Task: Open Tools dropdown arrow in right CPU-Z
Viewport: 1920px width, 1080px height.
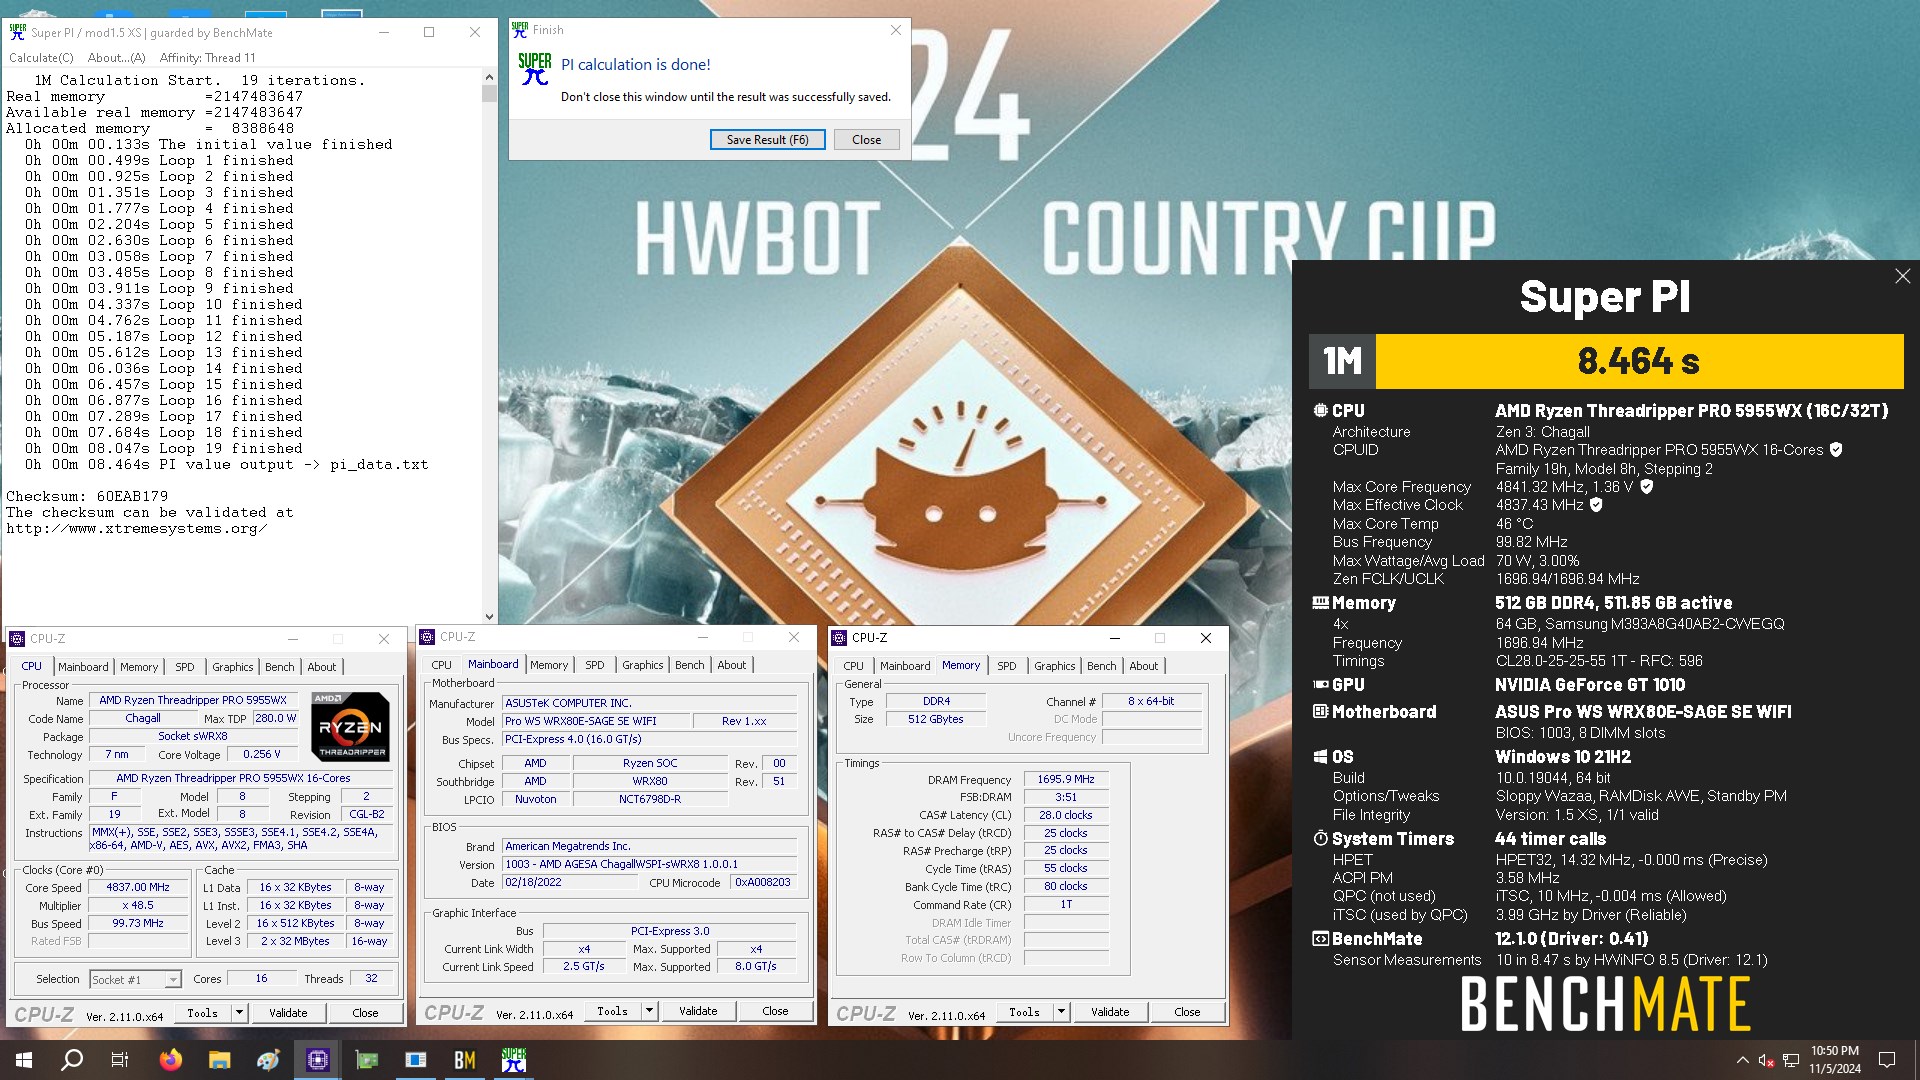Action: [x=1061, y=1012]
